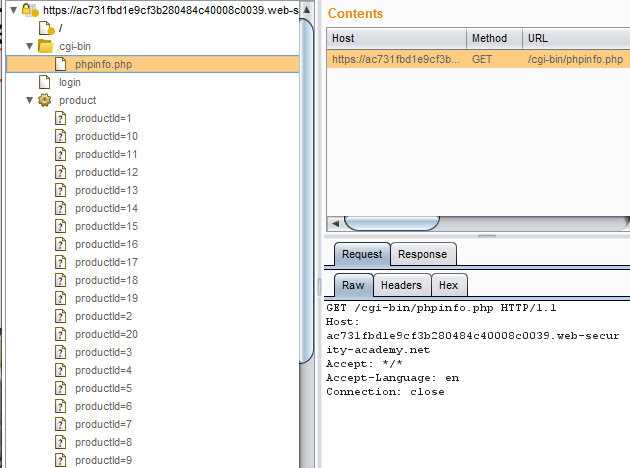This screenshot has height=468, width=630.
Task: Click the question-mark file icon for productId=17
Action: pyautogui.click(x=61, y=262)
